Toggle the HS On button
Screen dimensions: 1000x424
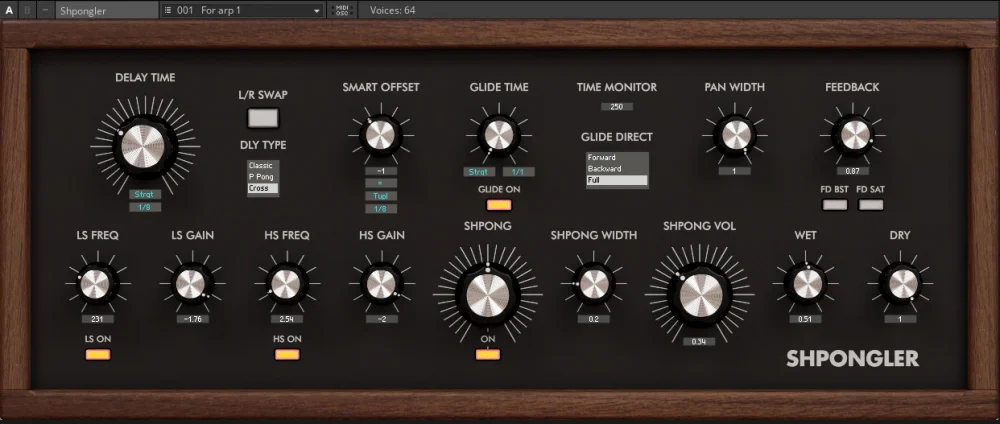click(287, 355)
